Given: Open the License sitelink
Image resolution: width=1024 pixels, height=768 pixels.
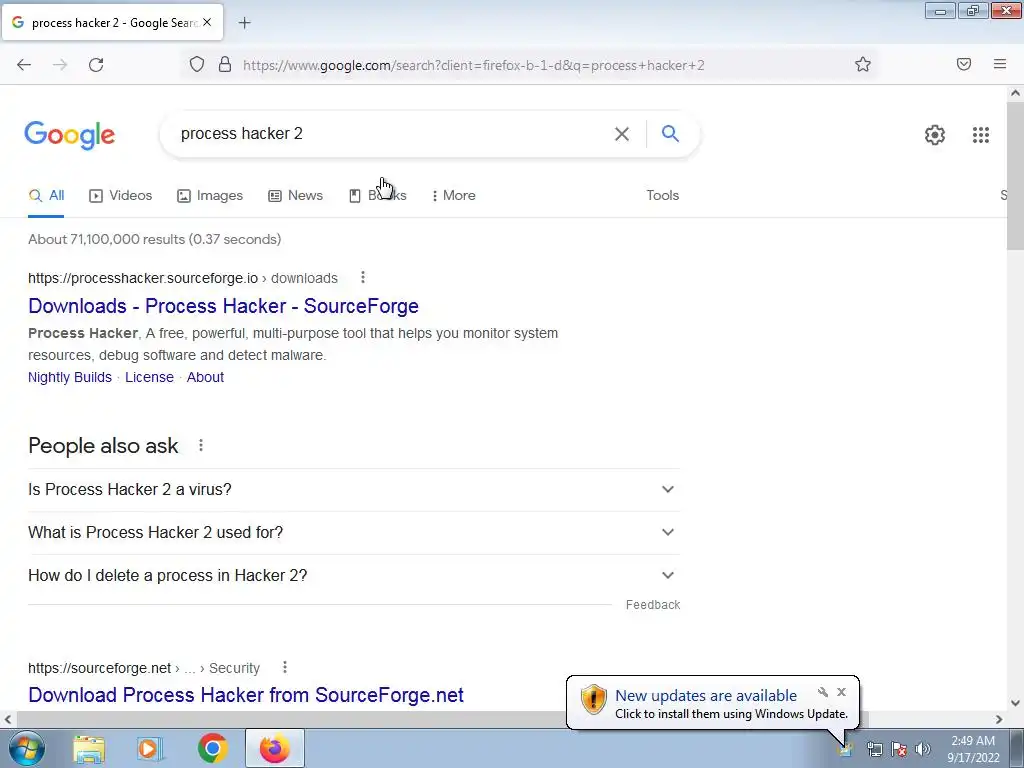Looking at the screenshot, I should pyautogui.click(x=150, y=377).
